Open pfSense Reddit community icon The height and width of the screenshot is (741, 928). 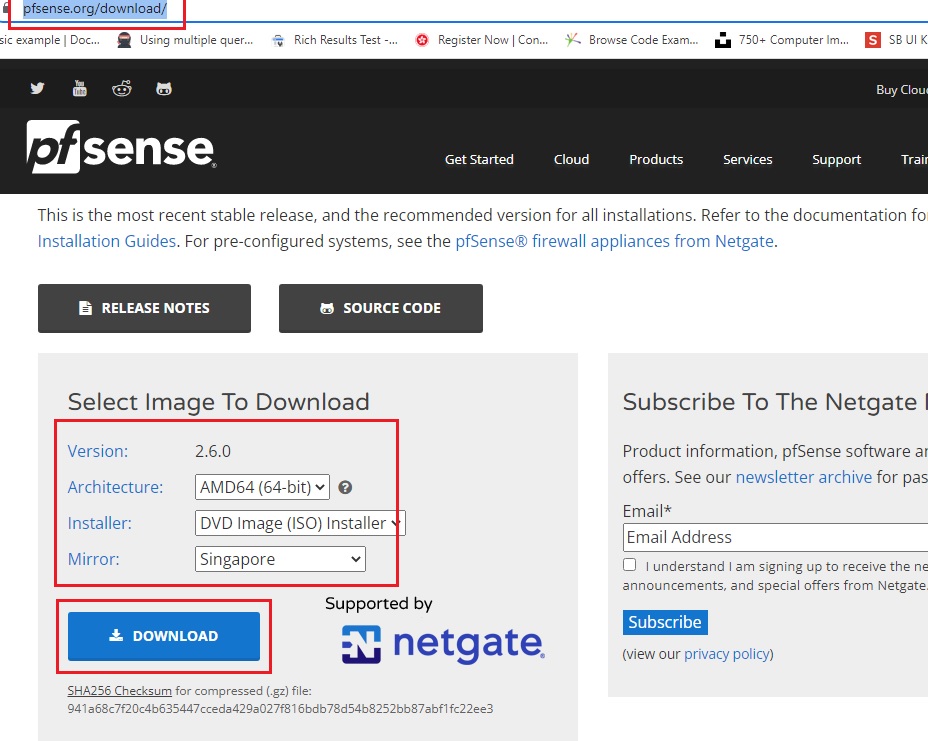122,89
